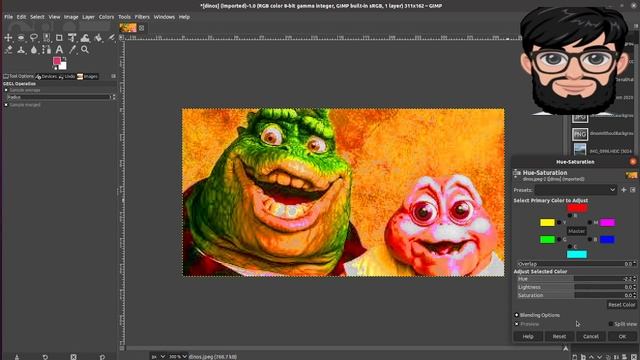Viewport: 640px width, 360px height.
Task: Select the Clone stamp tool
Action: pos(20,50)
